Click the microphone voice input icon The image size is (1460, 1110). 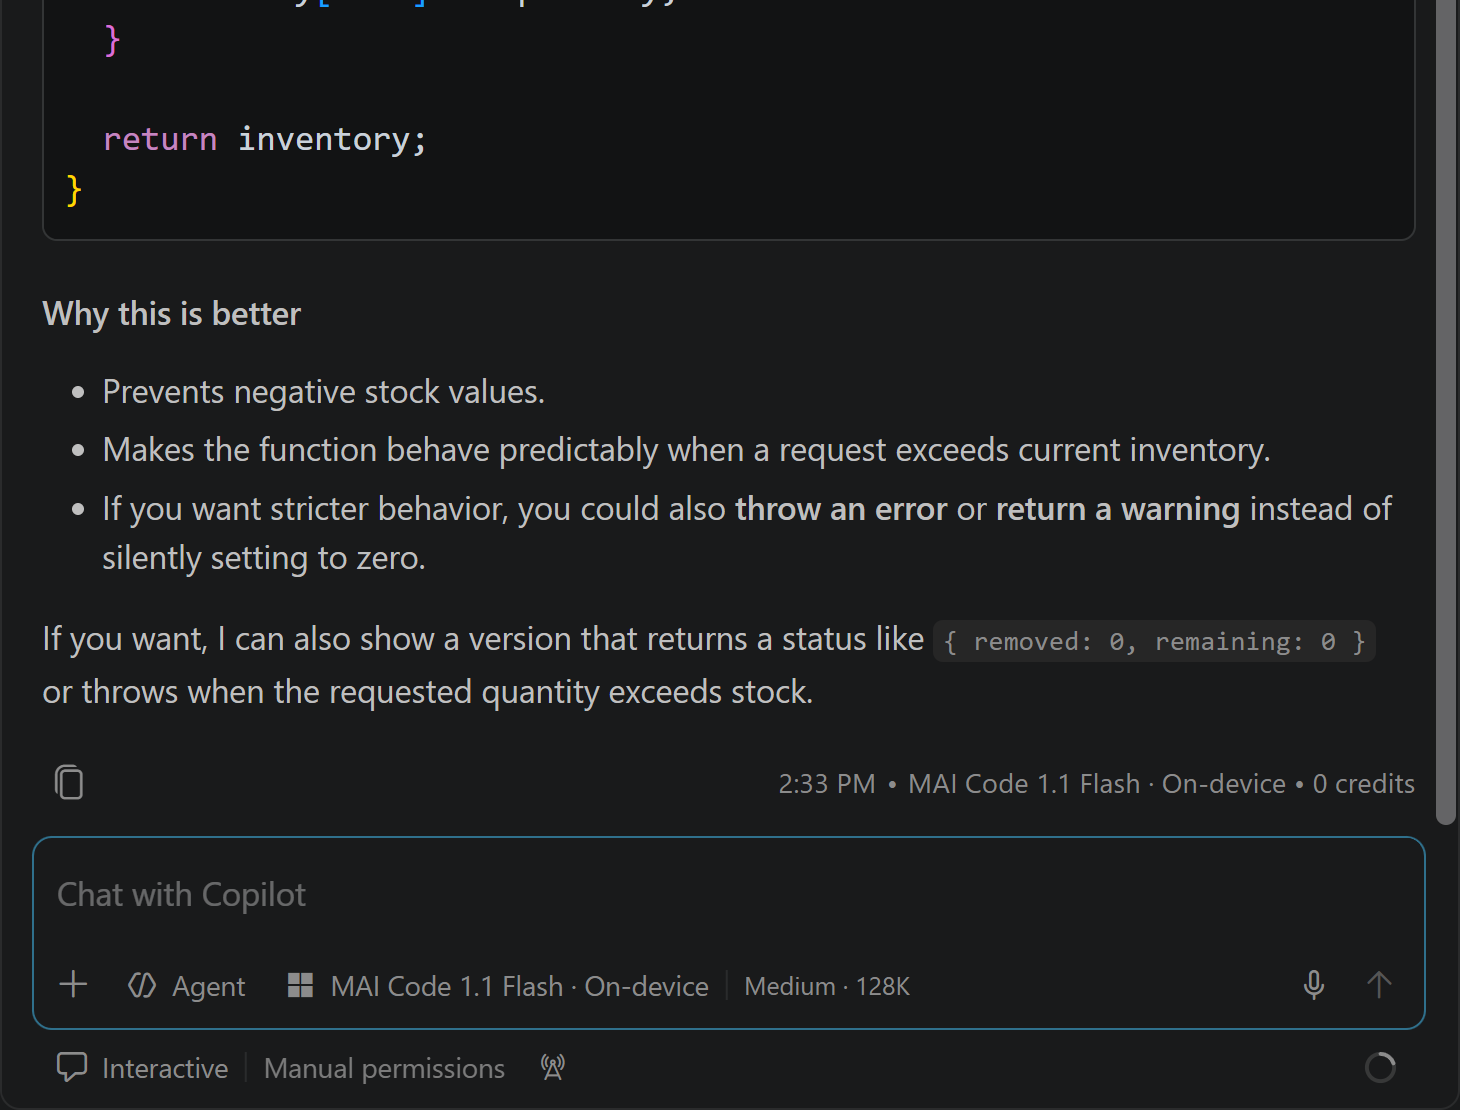(1314, 985)
